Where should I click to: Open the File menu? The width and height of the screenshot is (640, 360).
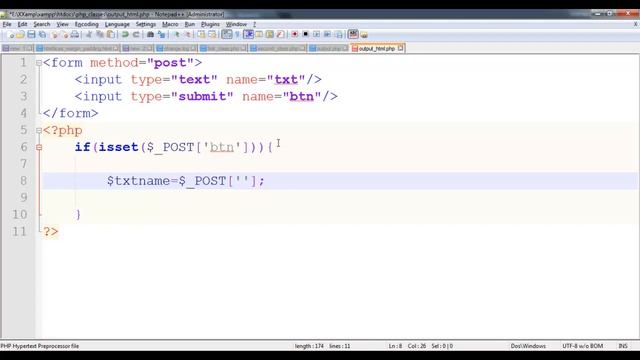7,24
